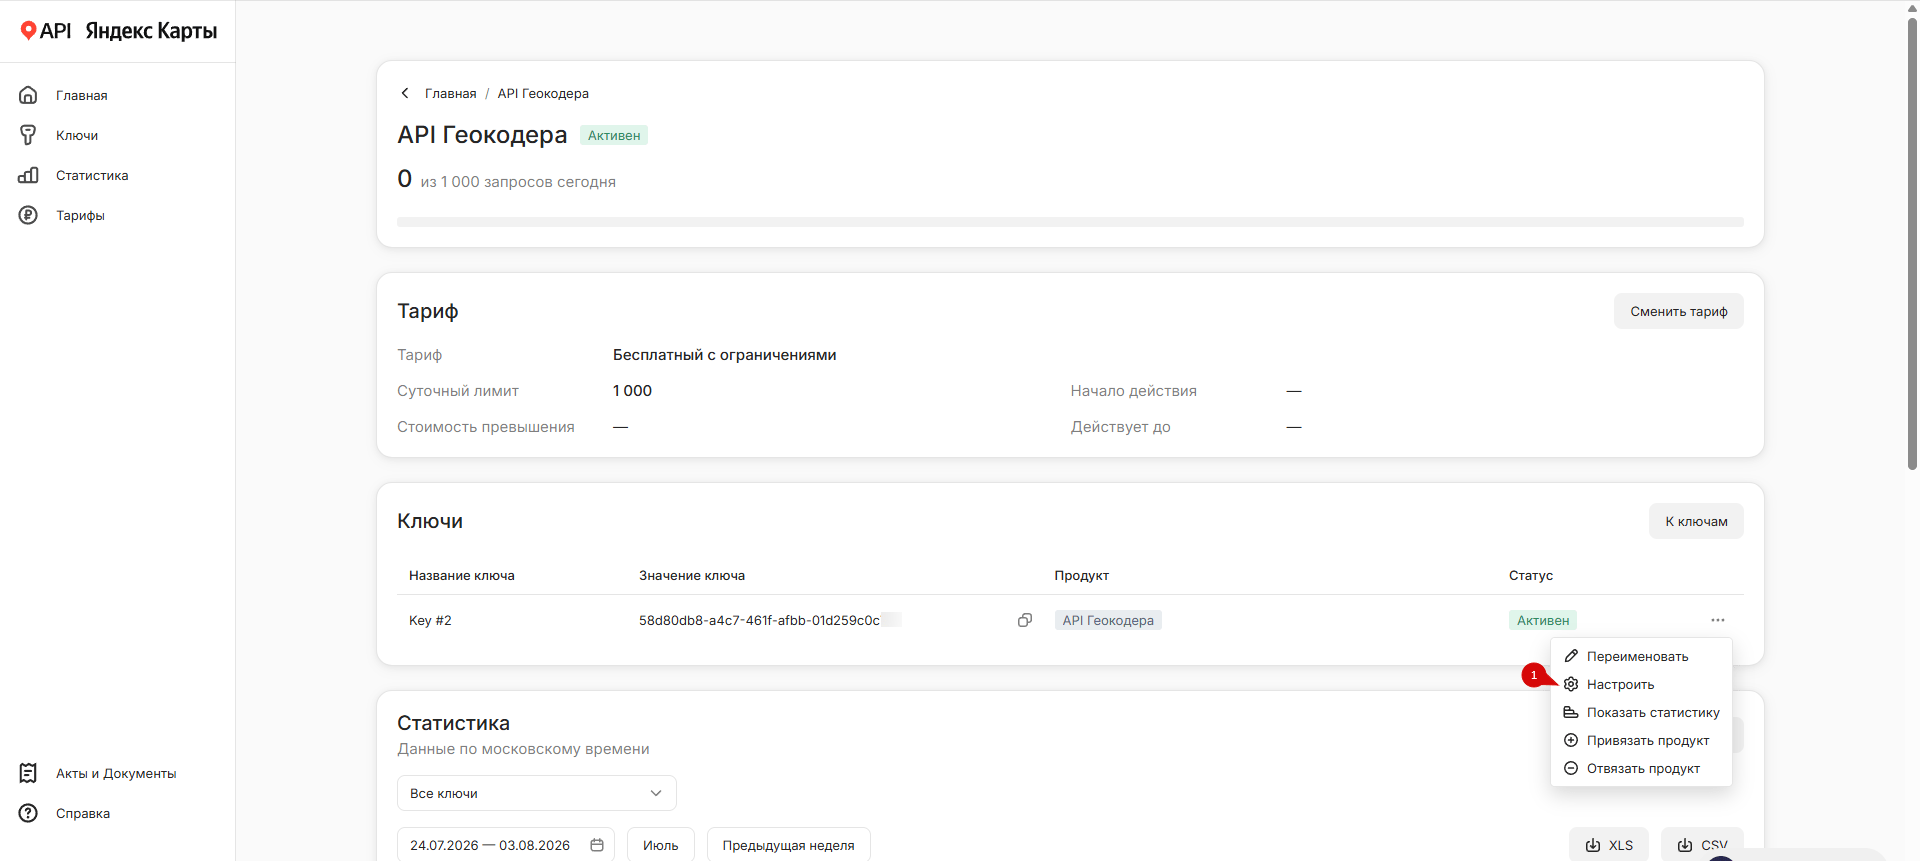
Task: Open the Справка sidebar link
Action: coord(83,813)
